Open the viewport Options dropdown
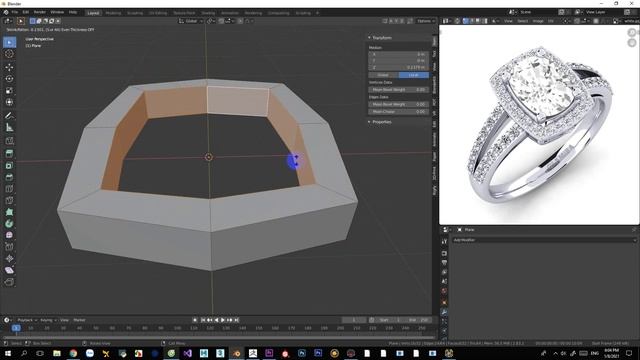The image size is (640, 360). (426, 21)
